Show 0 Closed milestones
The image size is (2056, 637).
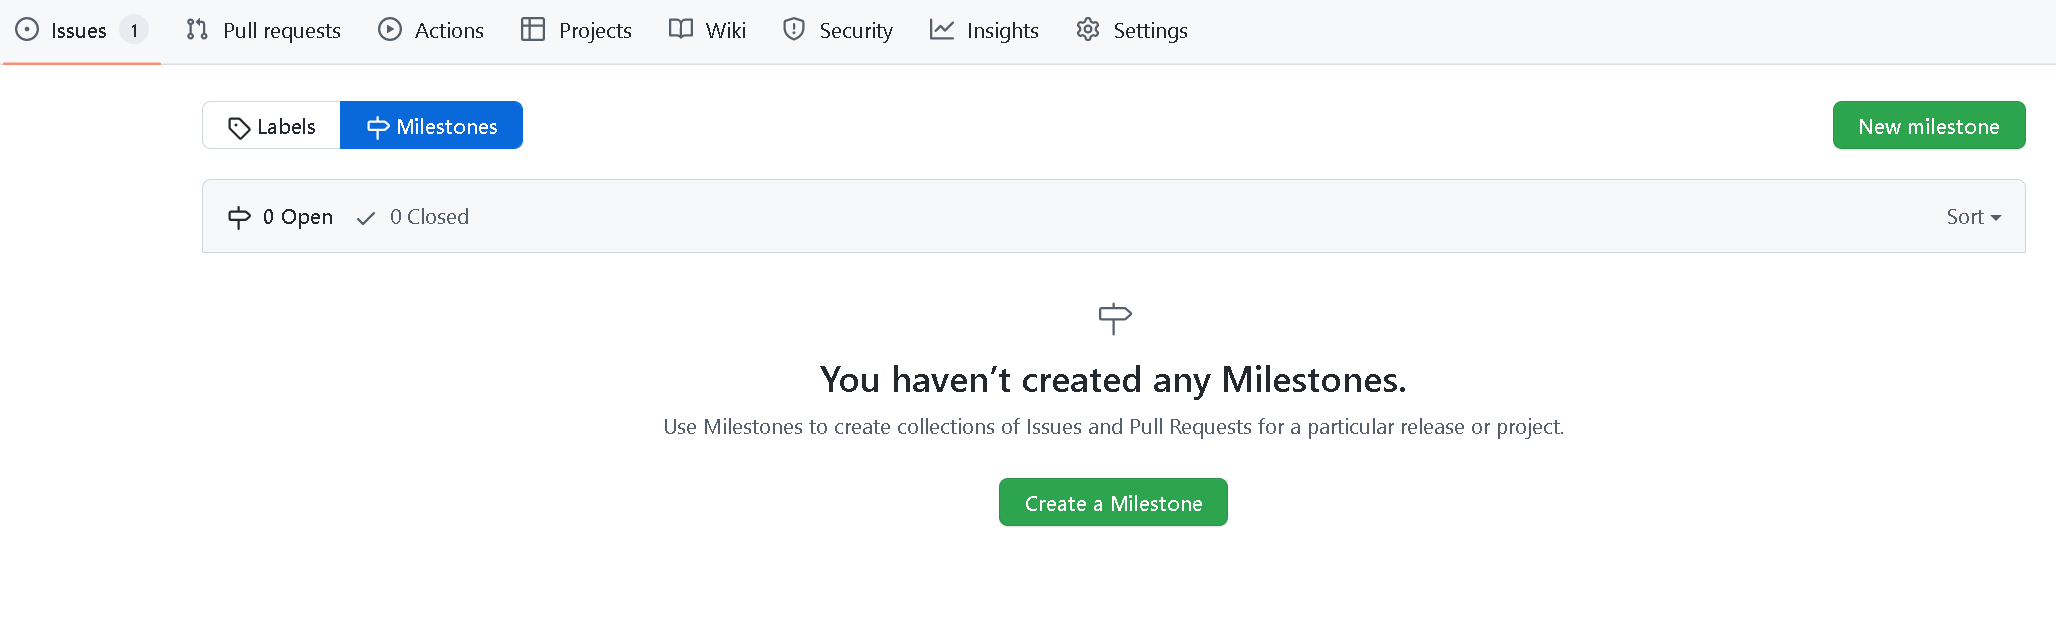click(x=413, y=217)
